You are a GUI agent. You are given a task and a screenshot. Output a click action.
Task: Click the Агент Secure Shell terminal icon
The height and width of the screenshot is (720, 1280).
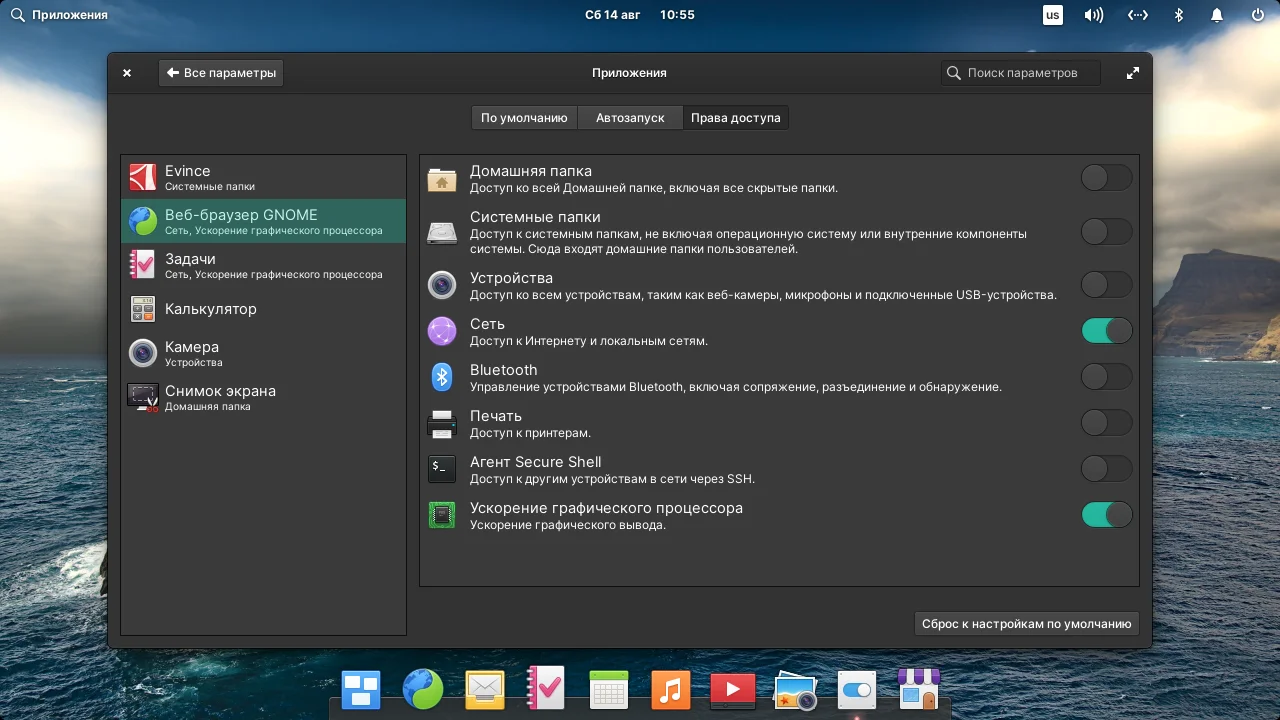441,468
